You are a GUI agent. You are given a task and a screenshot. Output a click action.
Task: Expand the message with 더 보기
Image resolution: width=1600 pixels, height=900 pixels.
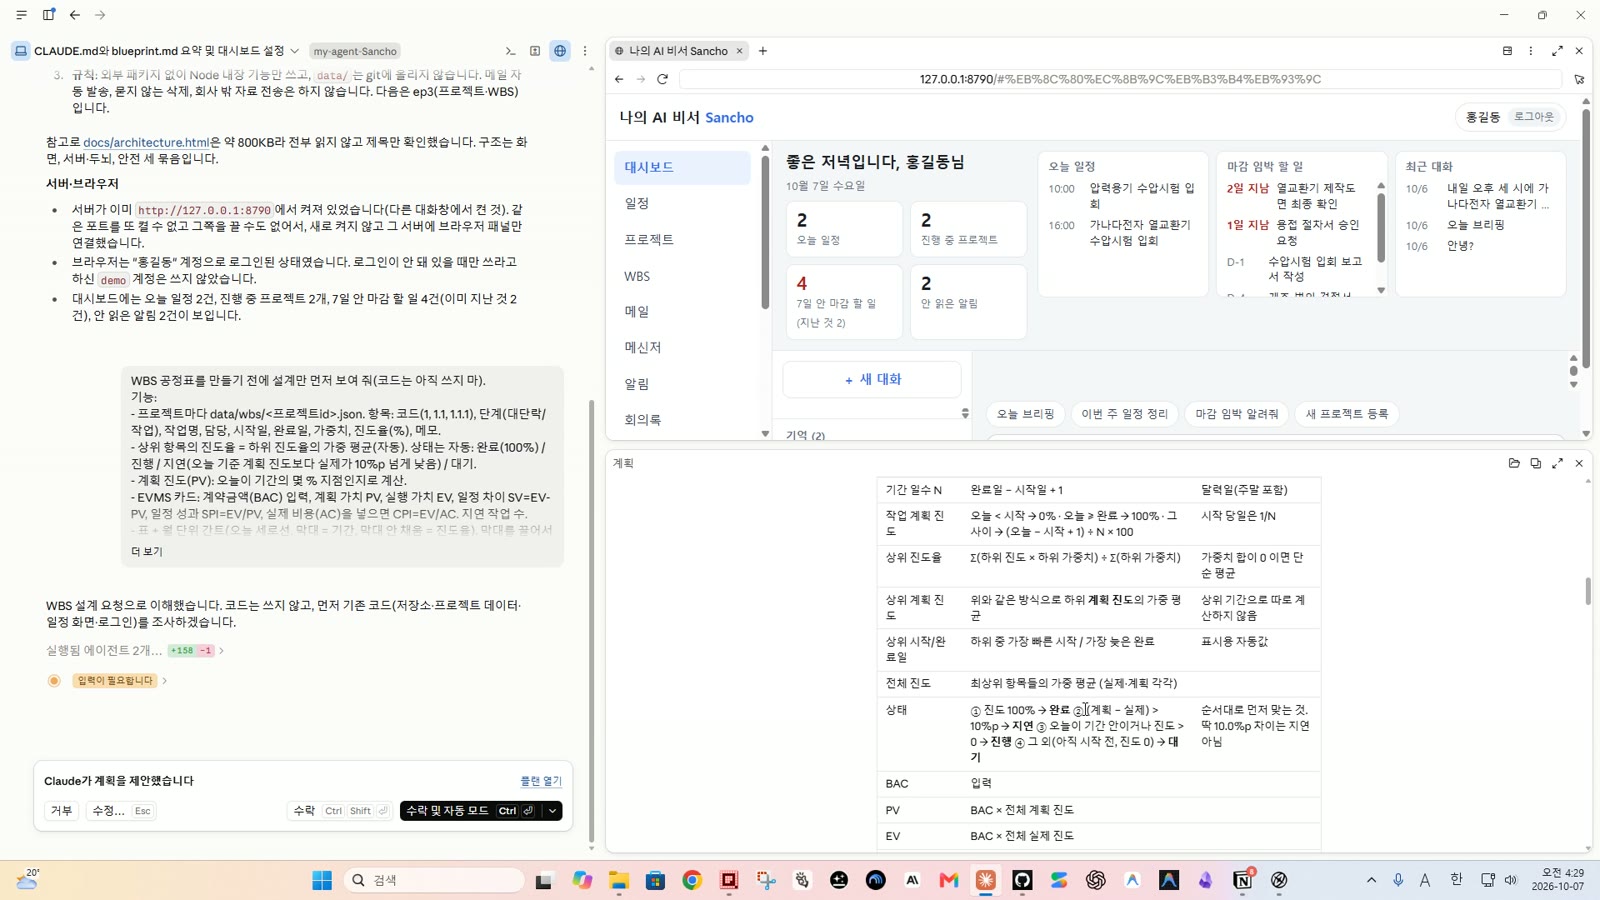tap(146, 551)
